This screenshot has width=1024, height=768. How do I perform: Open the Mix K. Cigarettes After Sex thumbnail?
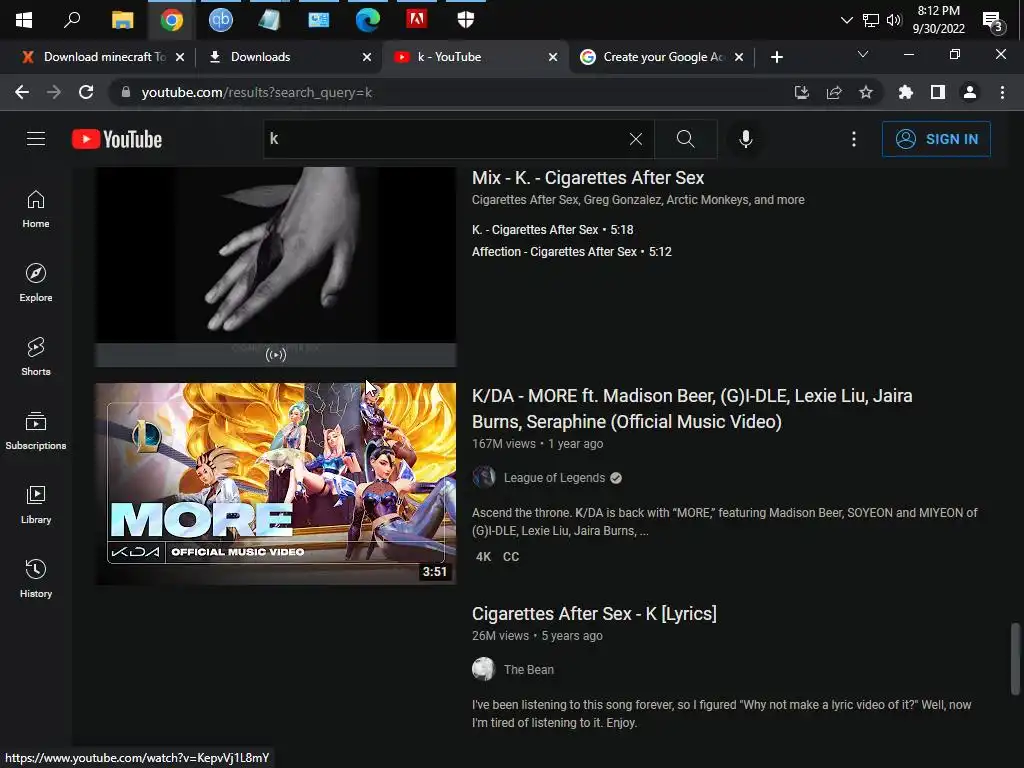[x=276, y=266]
